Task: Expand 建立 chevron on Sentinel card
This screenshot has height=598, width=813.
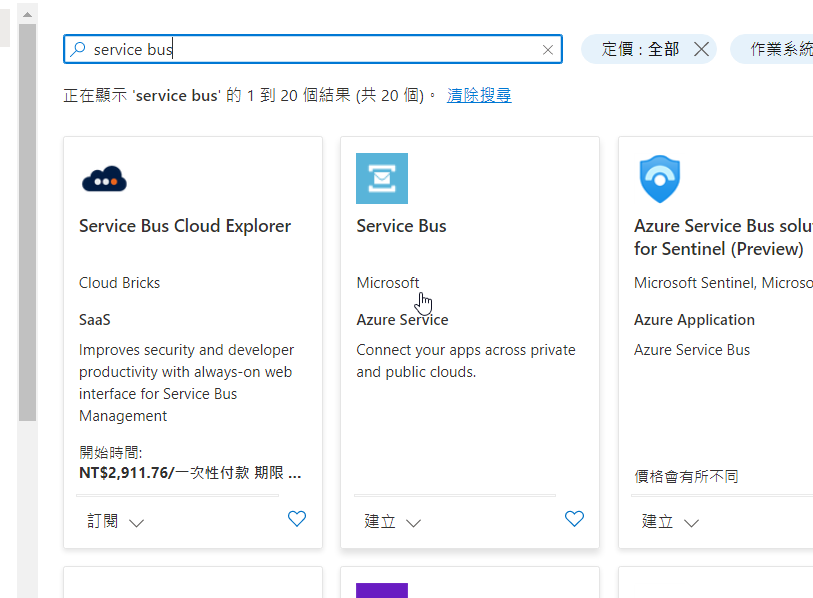Action: click(x=691, y=523)
